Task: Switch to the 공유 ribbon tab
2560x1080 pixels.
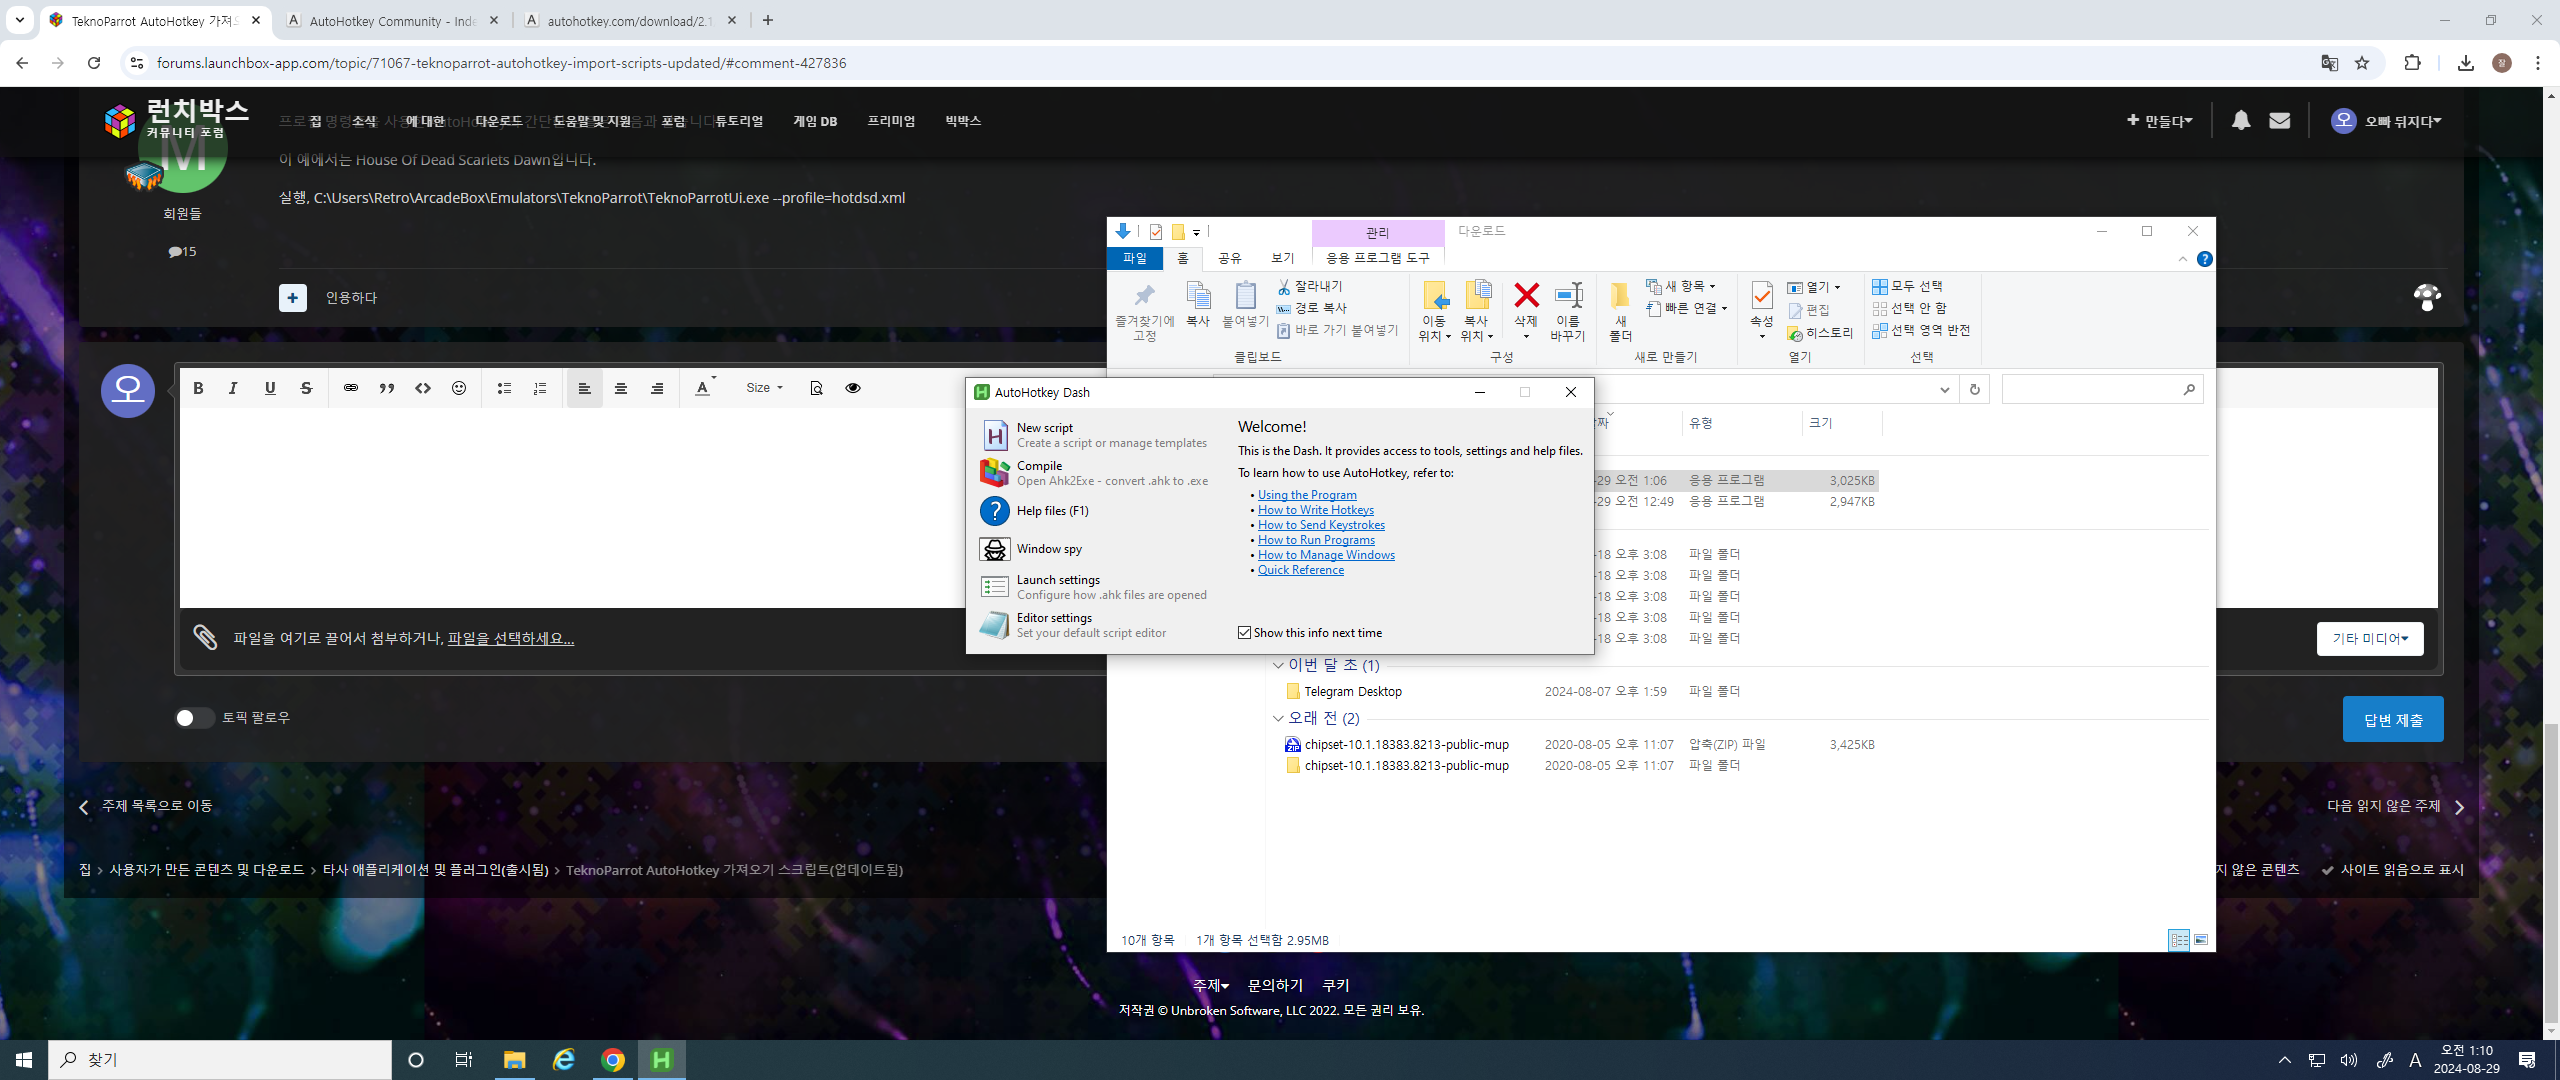Action: [1230, 258]
